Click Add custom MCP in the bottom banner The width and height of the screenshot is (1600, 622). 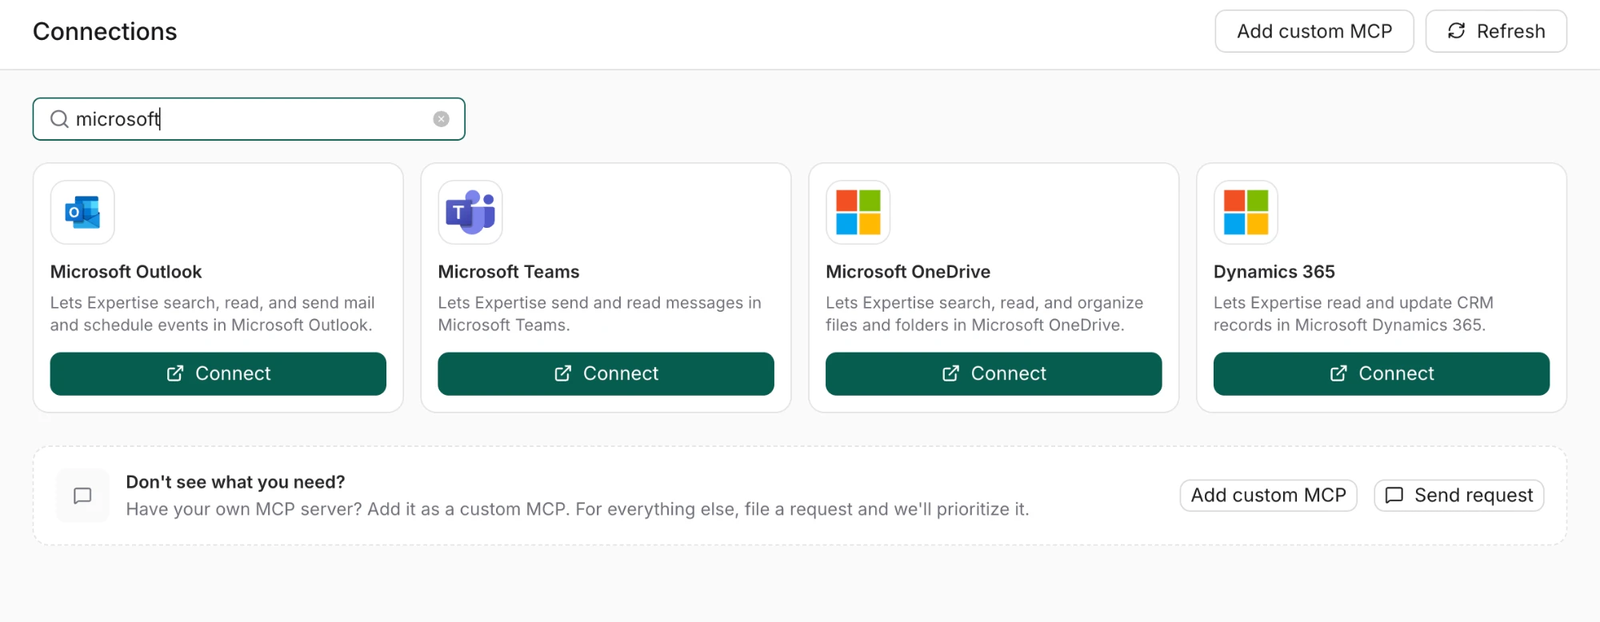tap(1268, 495)
